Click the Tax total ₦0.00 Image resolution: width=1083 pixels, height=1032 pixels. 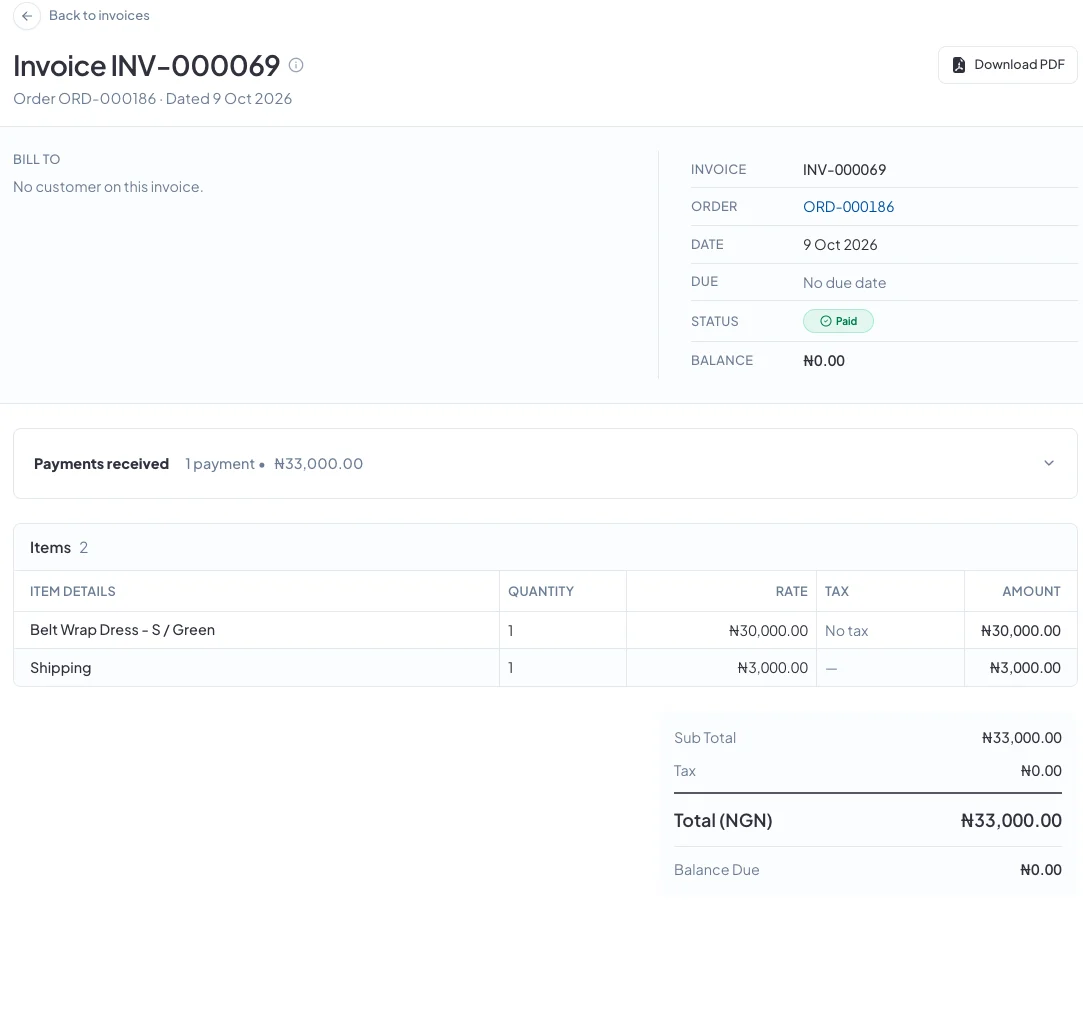click(x=1041, y=771)
